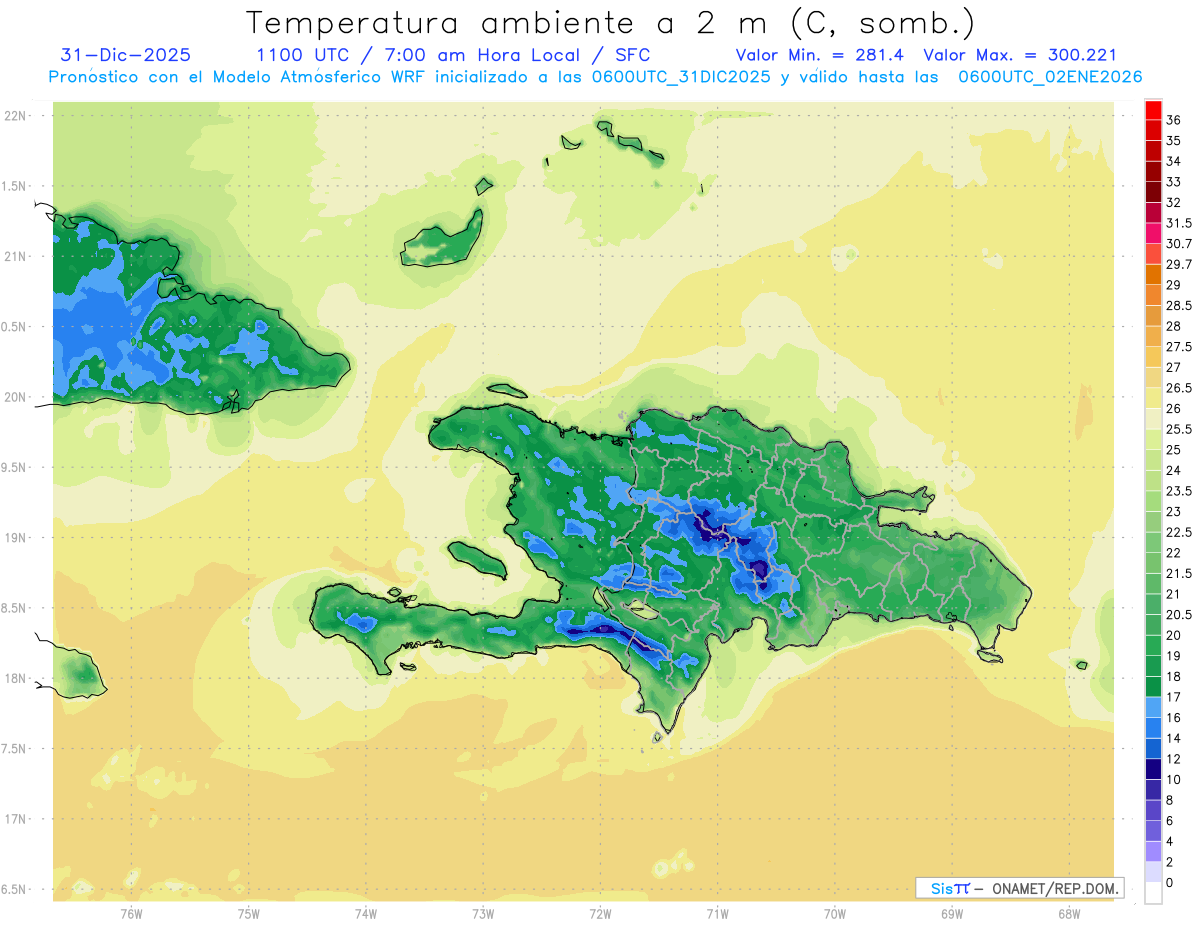Select the yellow legend swatch between 26.5 and 27

click(1153, 378)
